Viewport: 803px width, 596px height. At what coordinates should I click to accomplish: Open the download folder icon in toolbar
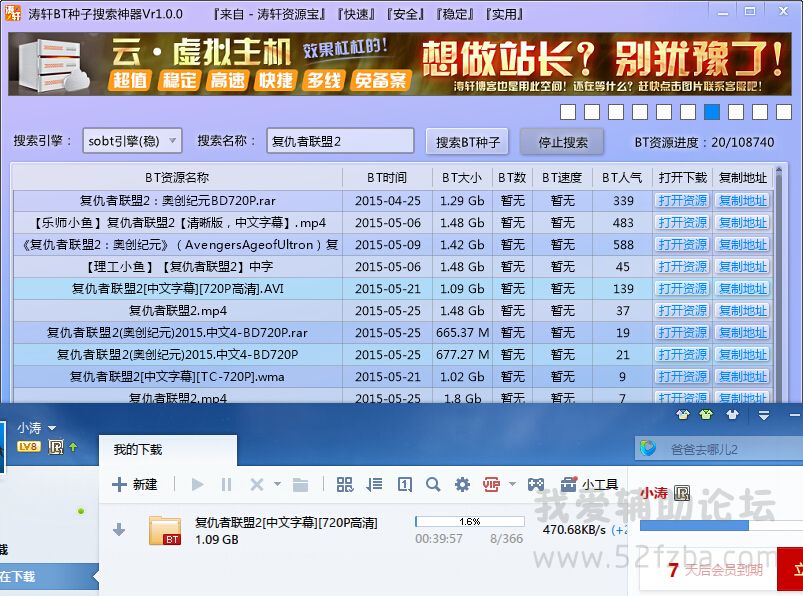[300, 485]
